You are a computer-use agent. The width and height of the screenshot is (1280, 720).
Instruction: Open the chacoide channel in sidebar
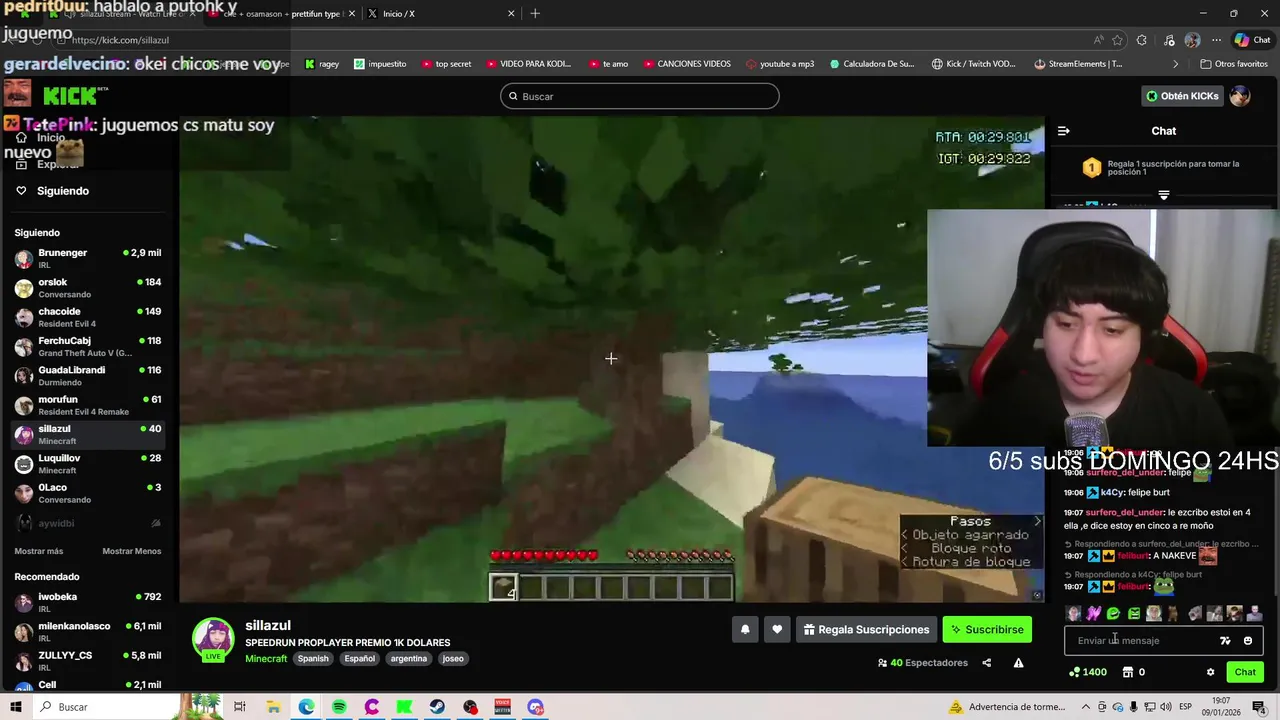[88, 317]
